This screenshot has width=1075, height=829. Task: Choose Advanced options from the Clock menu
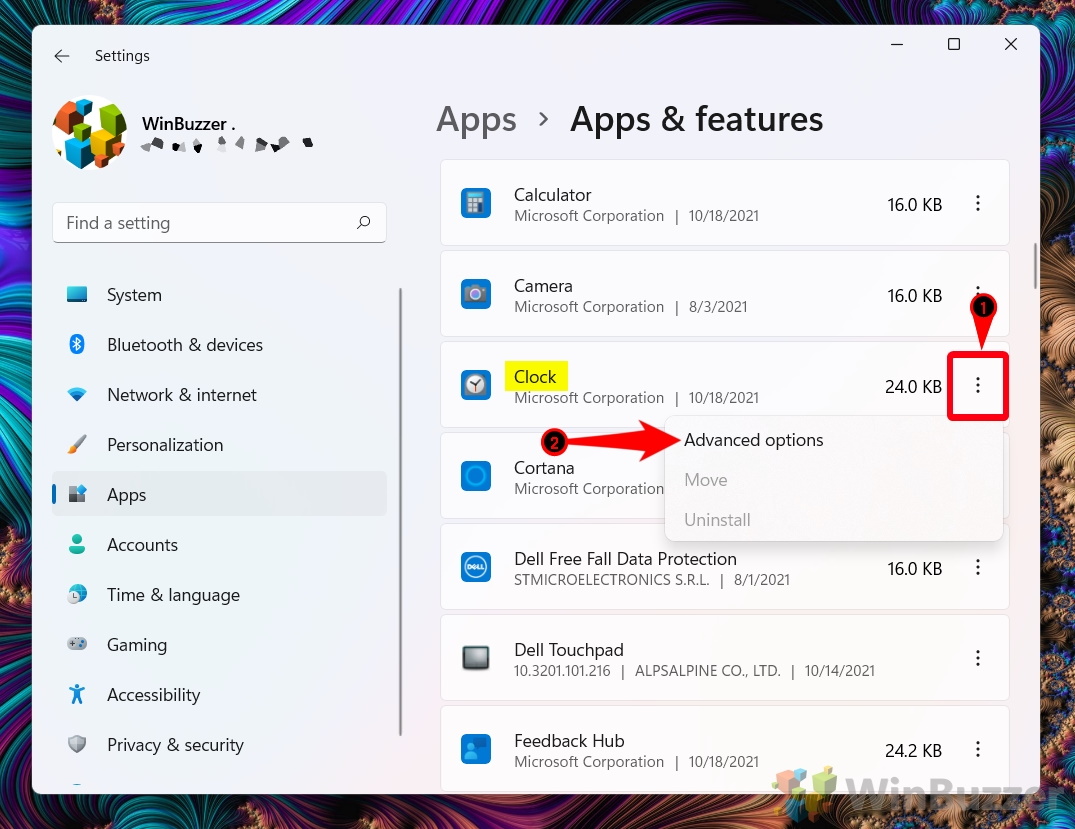coord(753,440)
